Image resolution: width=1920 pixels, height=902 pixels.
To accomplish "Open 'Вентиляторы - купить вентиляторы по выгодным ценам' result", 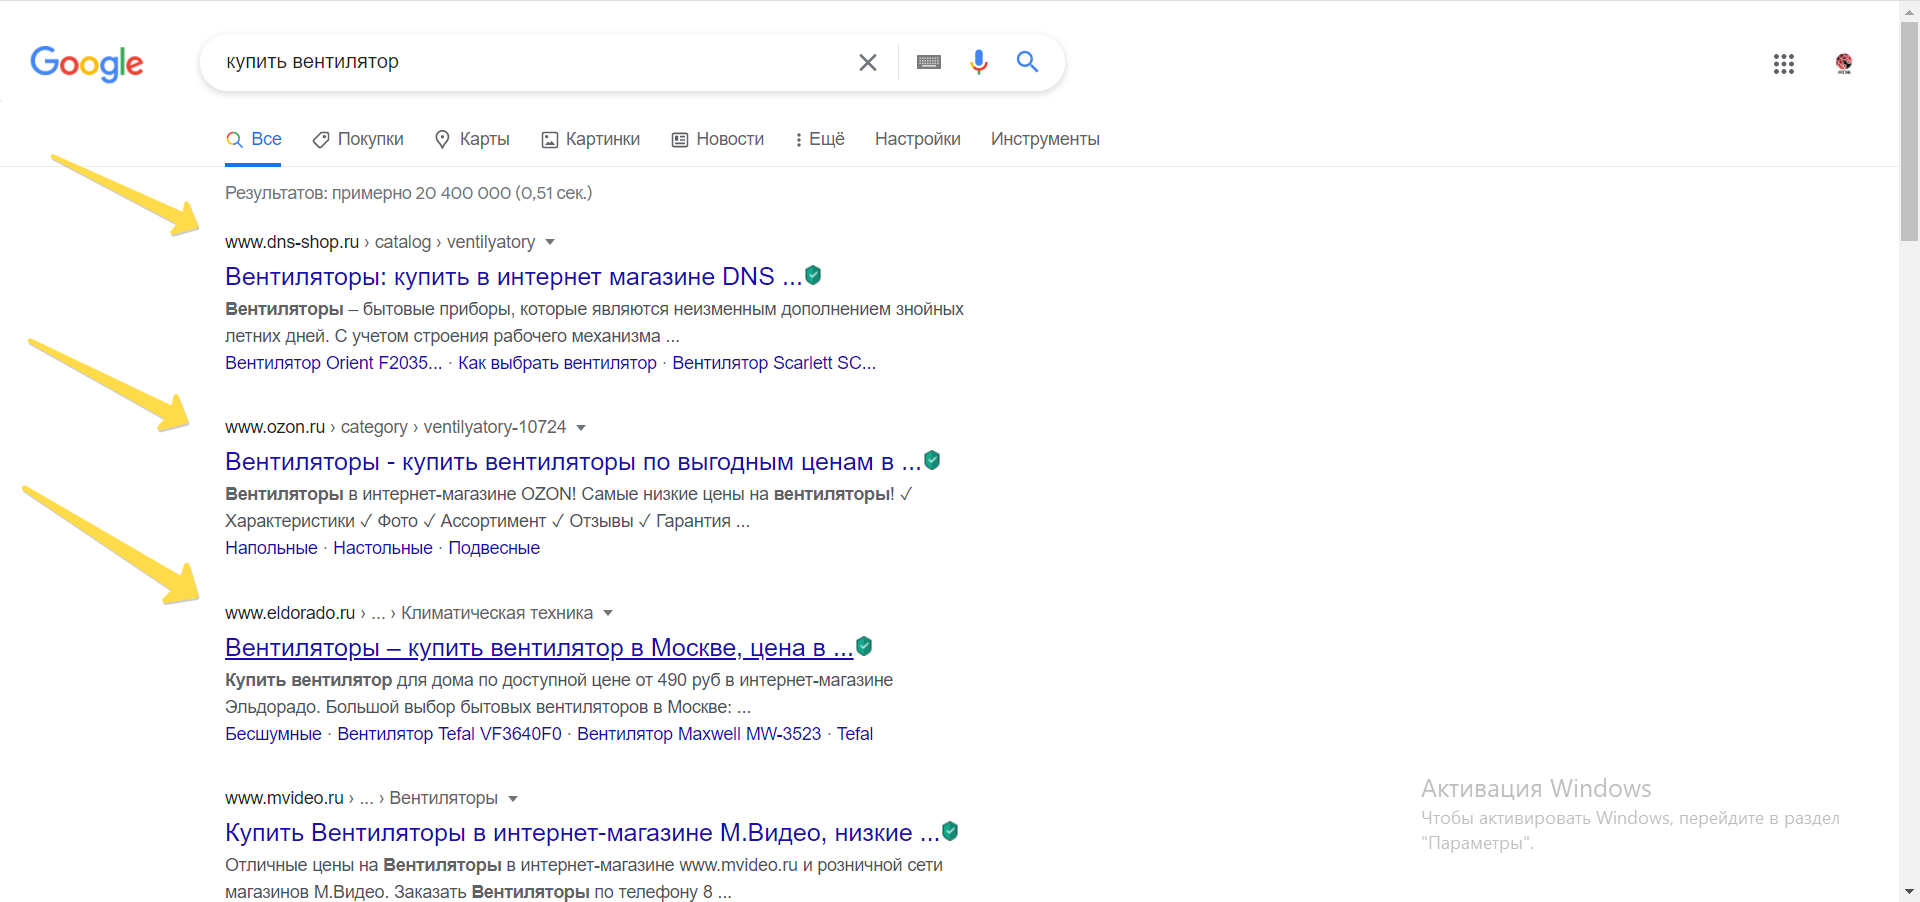I will [573, 461].
